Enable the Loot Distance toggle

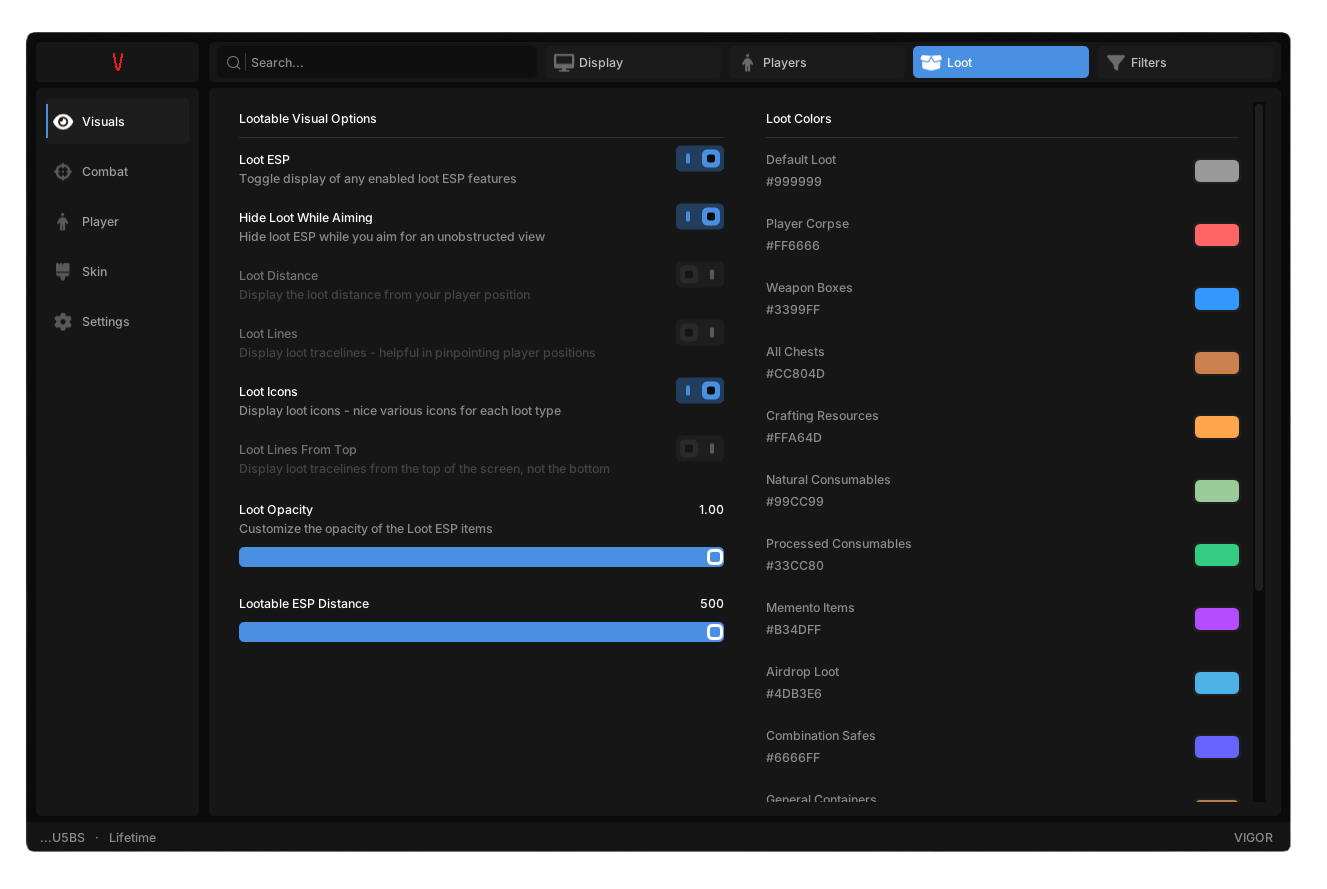click(700, 275)
